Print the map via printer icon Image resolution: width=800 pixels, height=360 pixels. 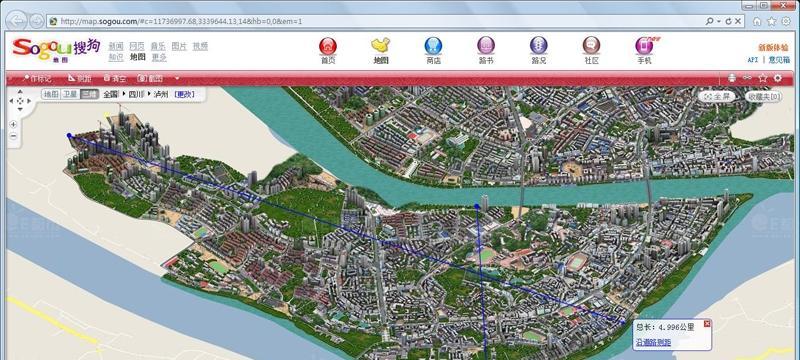732,78
